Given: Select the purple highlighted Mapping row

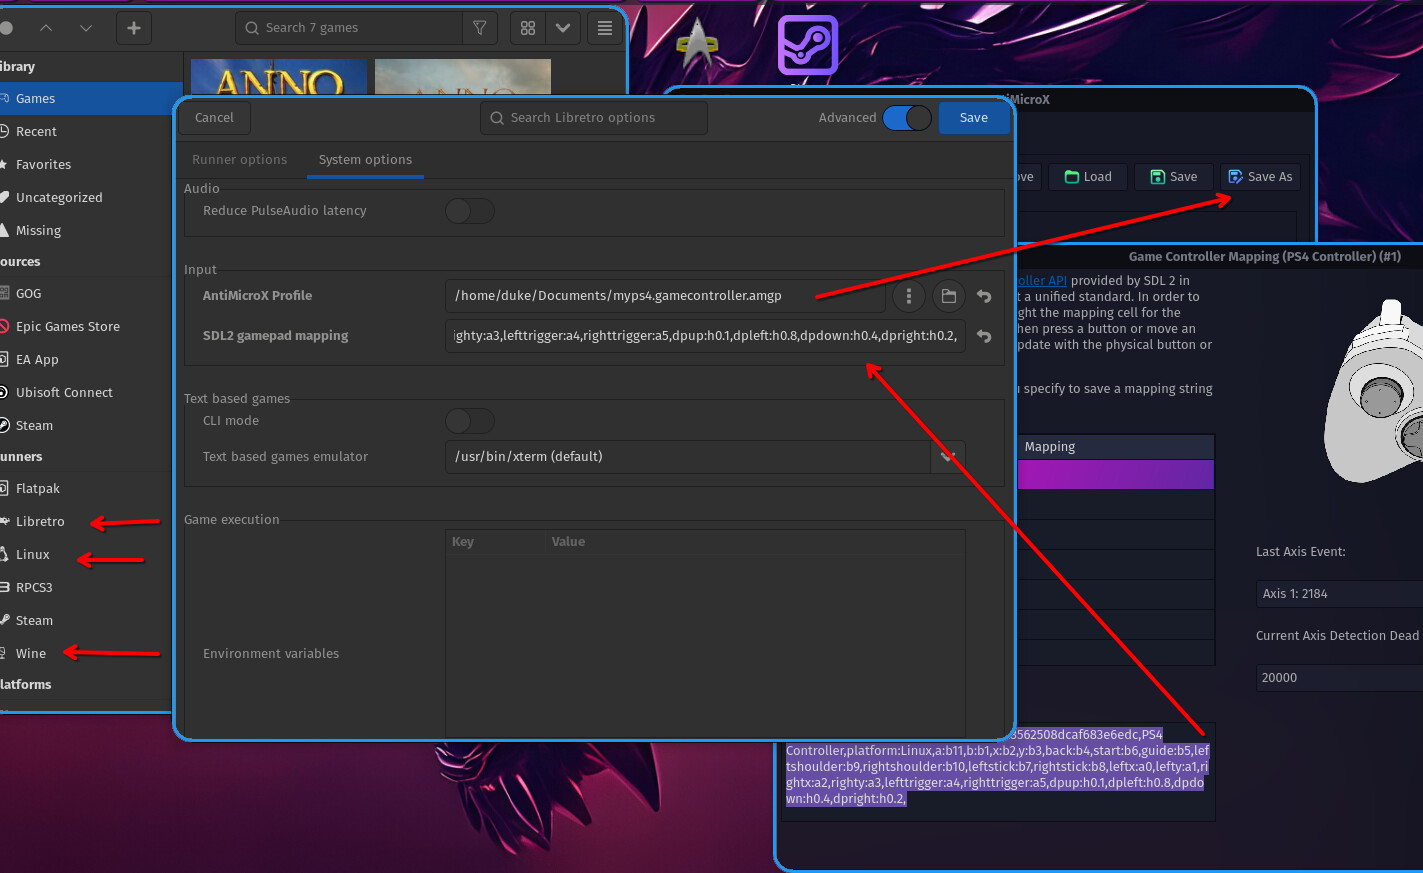Looking at the screenshot, I should pos(1115,475).
